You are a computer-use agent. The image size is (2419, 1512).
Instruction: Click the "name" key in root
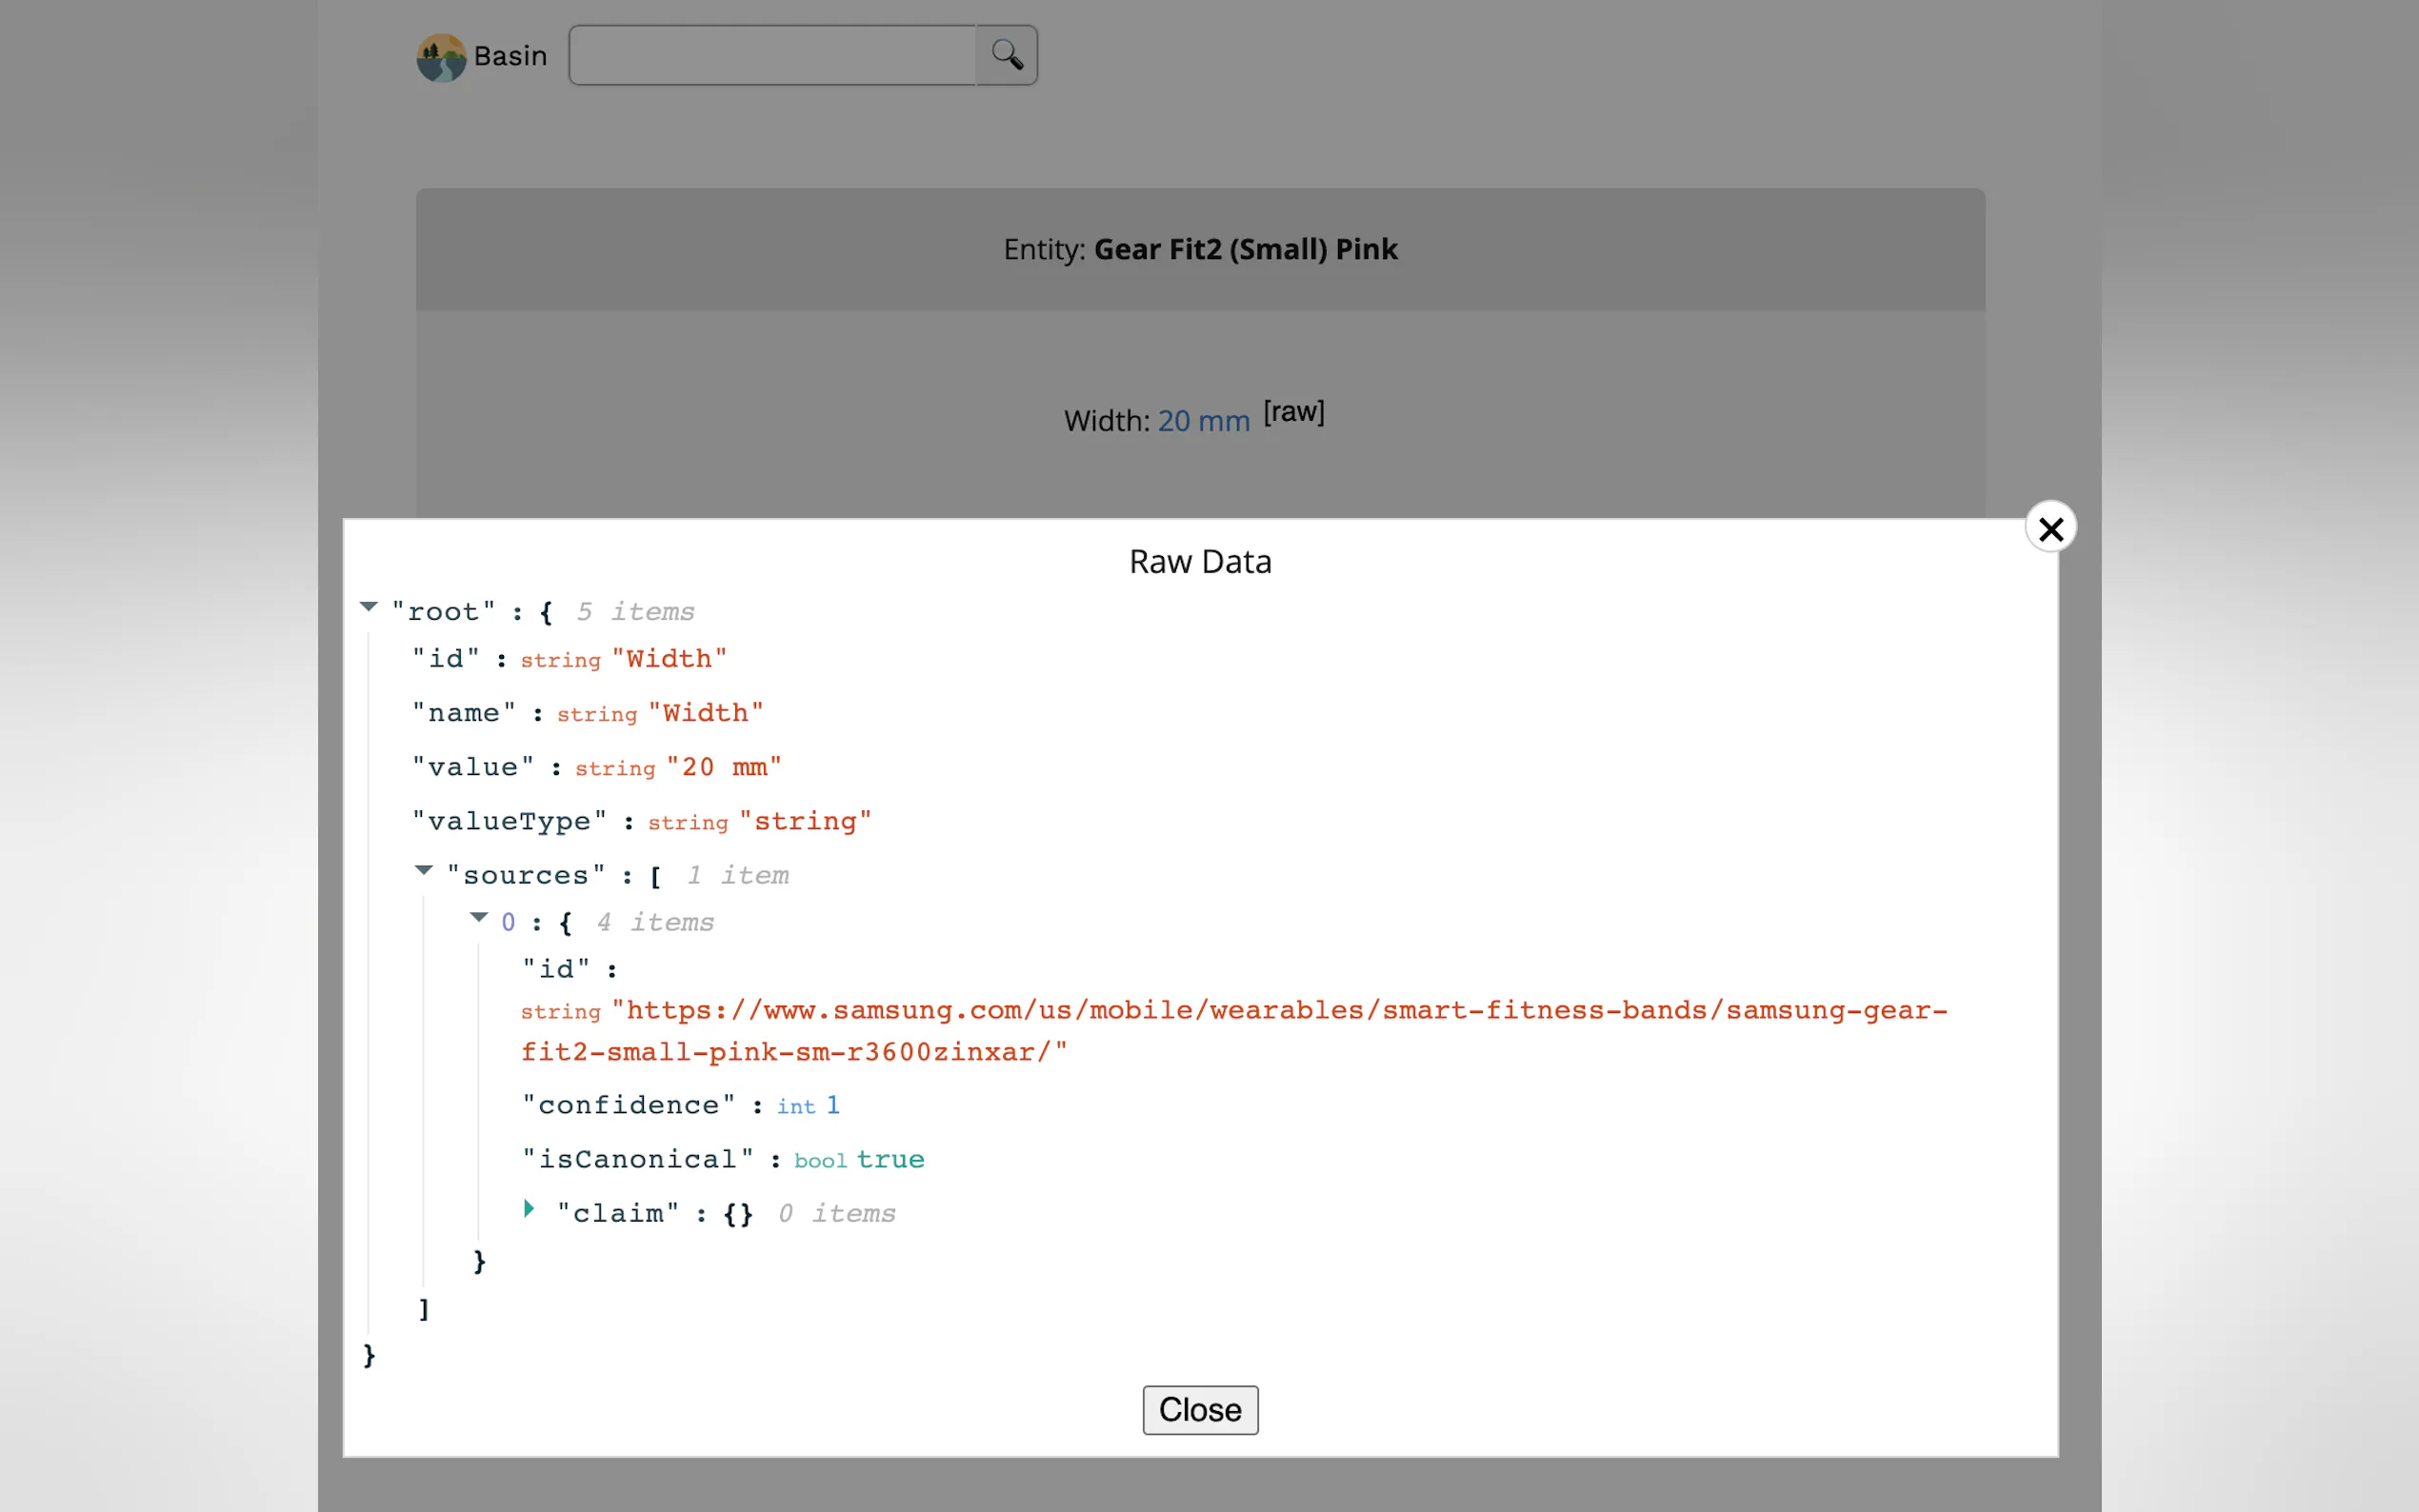(464, 713)
